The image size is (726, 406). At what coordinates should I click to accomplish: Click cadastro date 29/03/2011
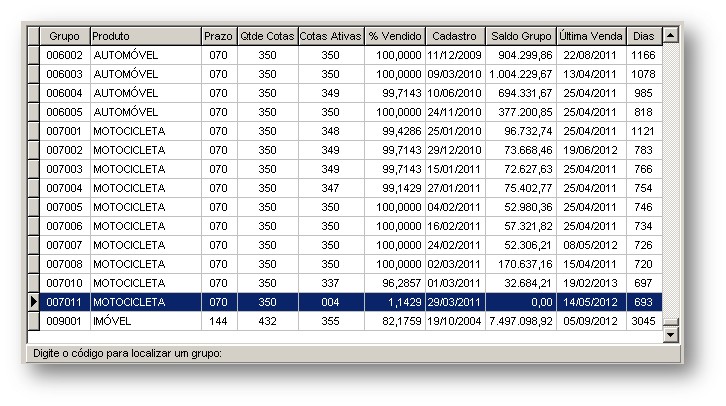(455, 302)
